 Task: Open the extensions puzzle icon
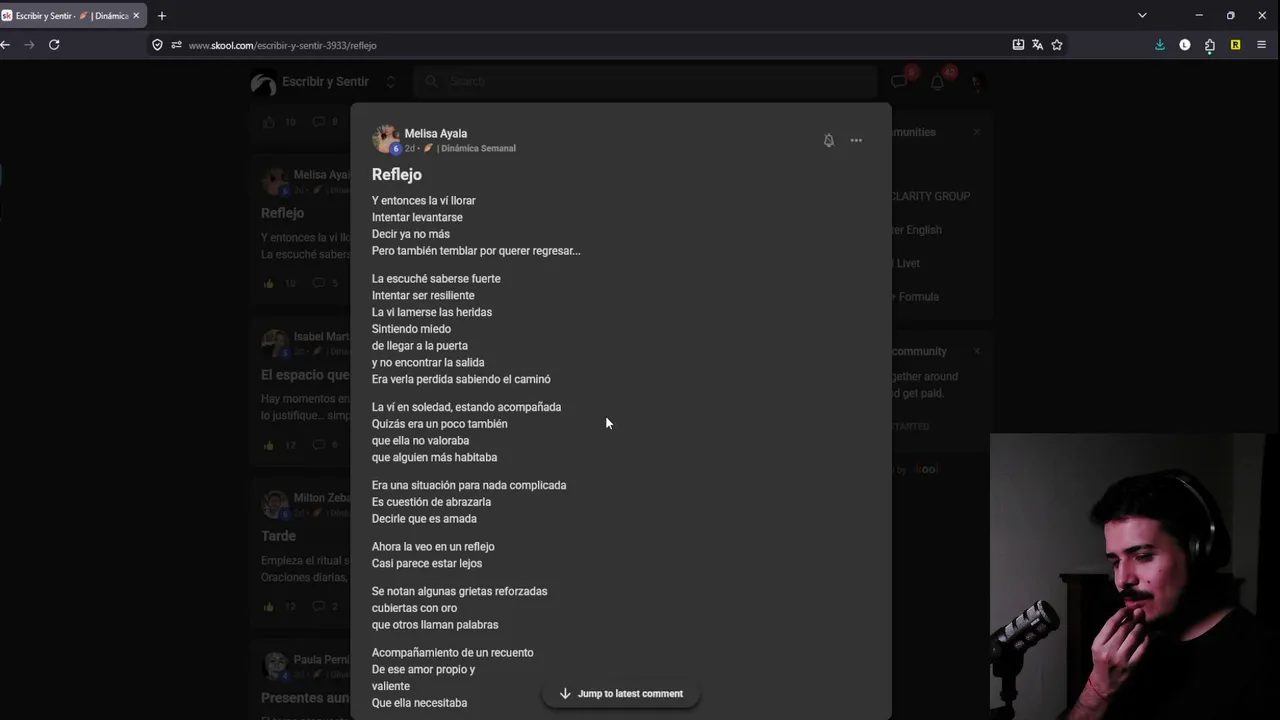click(1210, 45)
